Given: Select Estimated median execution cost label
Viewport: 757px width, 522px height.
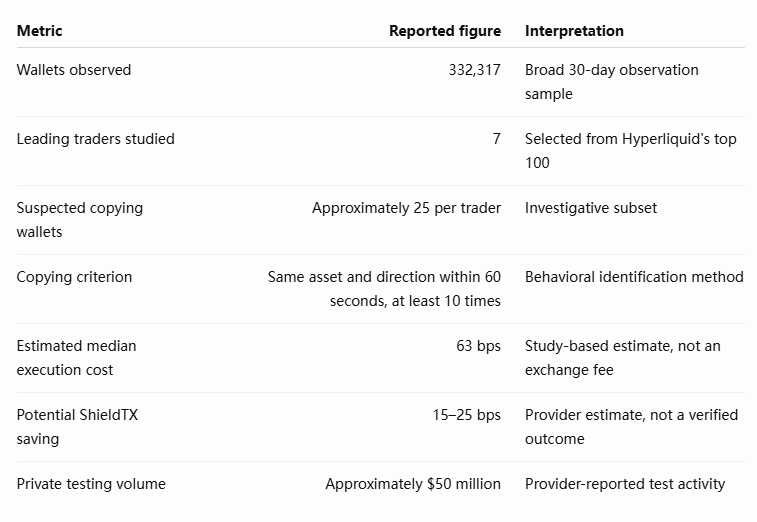Looking at the screenshot, I should [76, 358].
